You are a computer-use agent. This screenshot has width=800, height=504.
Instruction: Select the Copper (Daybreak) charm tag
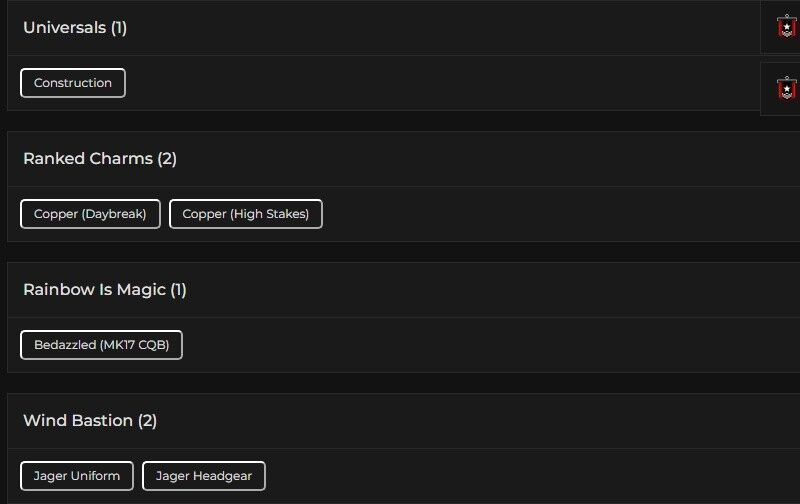coord(90,214)
